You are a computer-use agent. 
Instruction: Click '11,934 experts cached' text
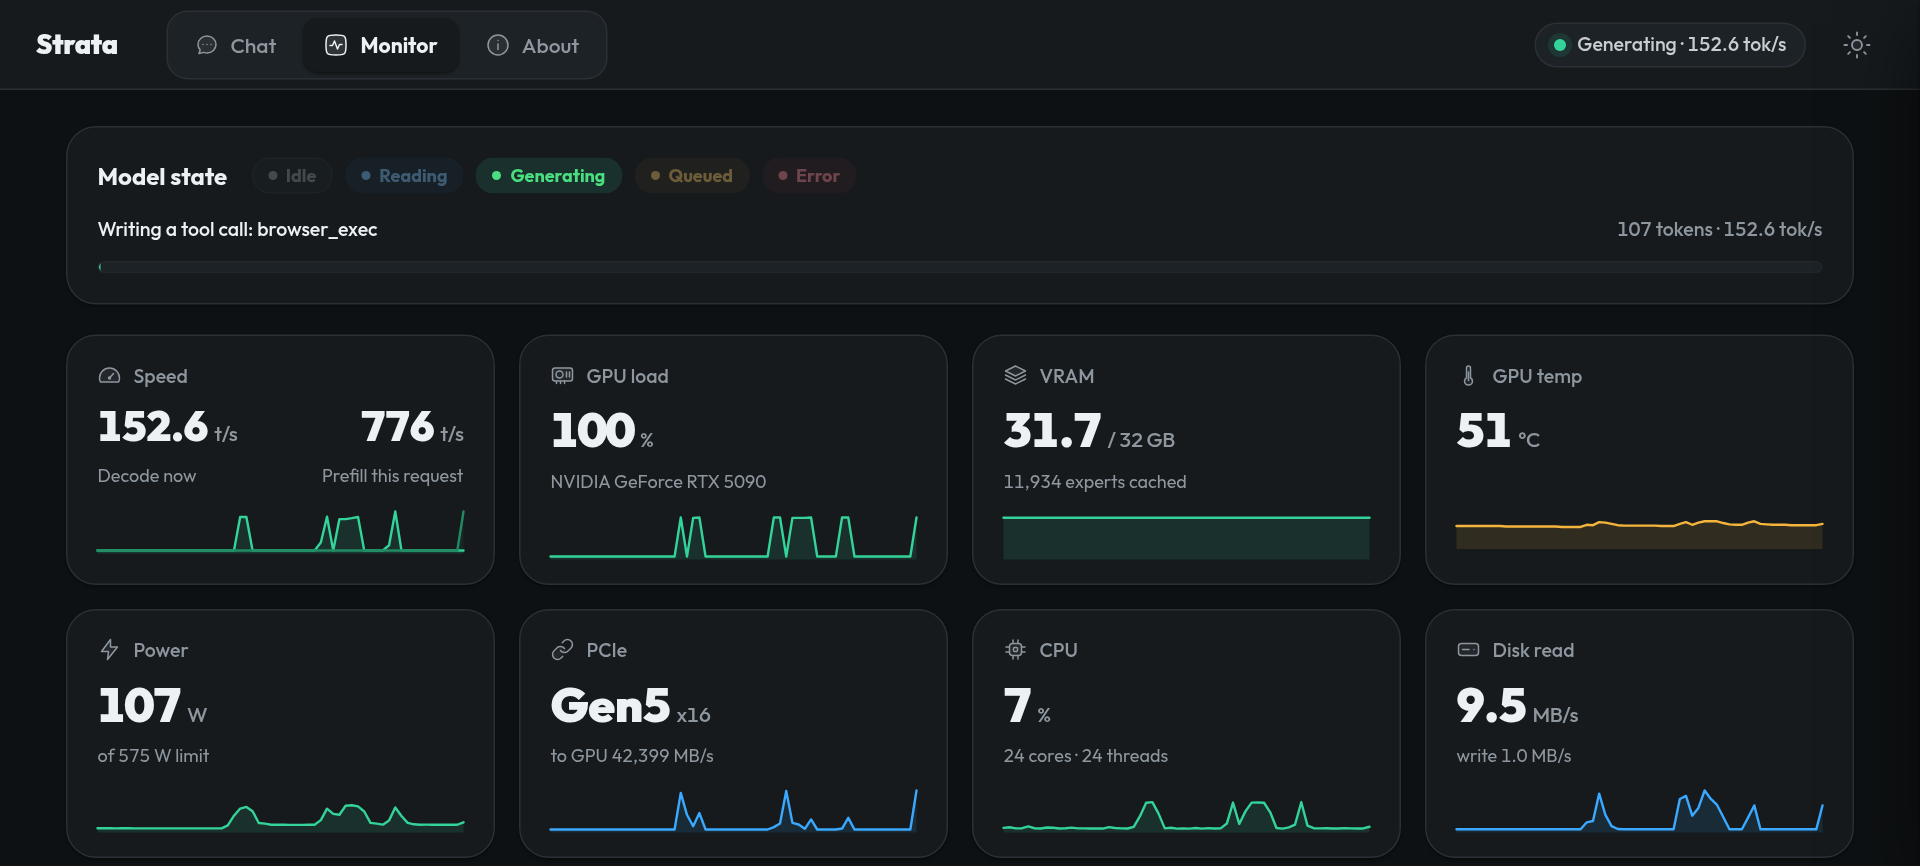tap(1095, 482)
